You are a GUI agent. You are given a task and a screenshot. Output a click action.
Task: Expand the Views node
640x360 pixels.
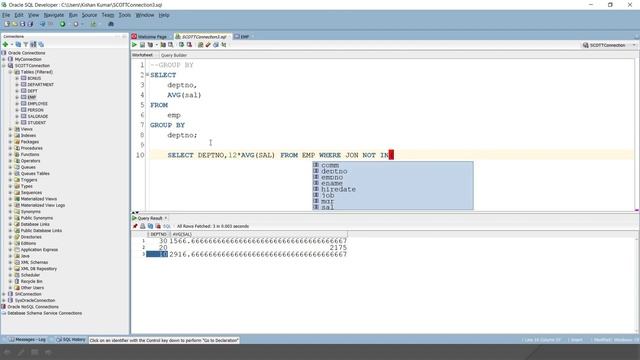pyautogui.click(x=11, y=129)
